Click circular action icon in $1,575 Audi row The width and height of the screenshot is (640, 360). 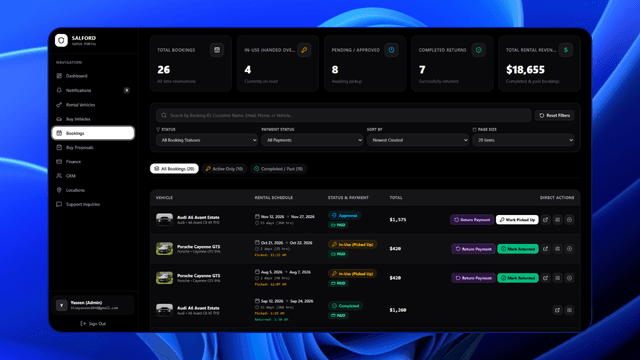click(569, 220)
